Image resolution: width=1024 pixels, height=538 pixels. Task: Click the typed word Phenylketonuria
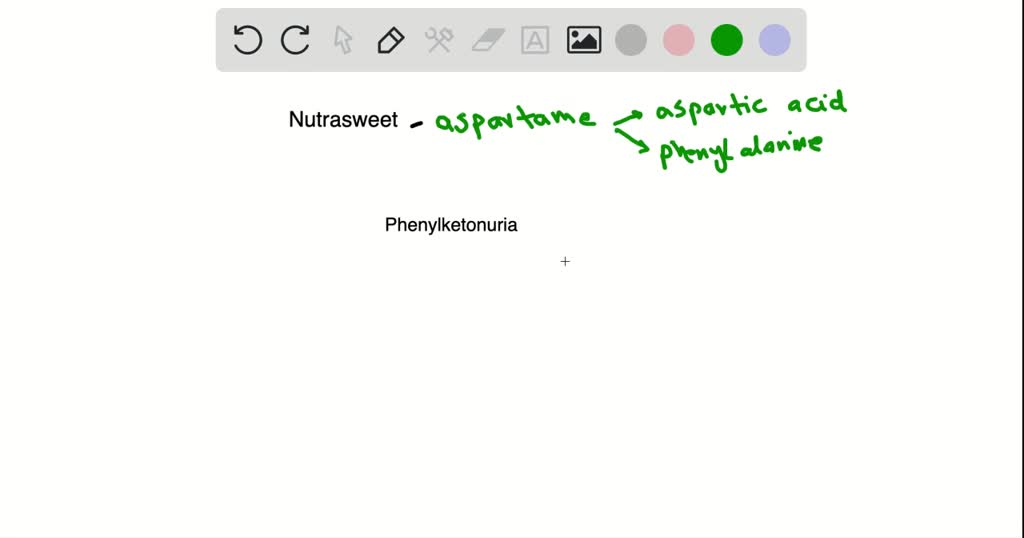click(451, 225)
